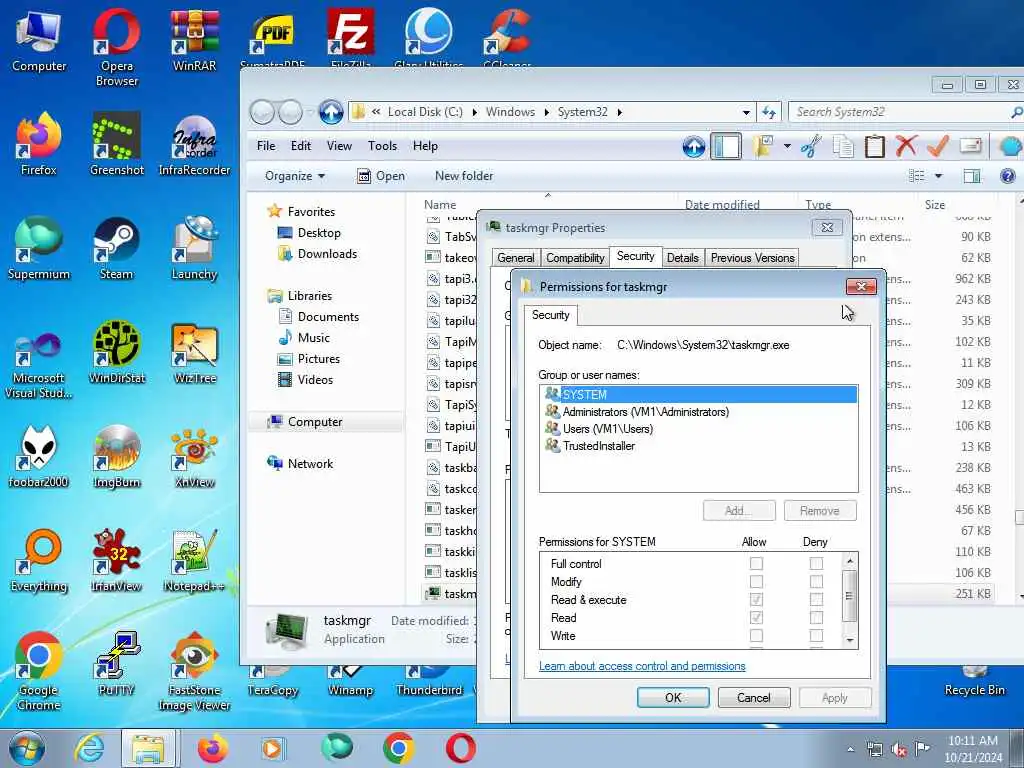The height and width of the screenshot is (768, 1024).
Task: Check Deny for Read & execute
Action: [816, 600]
